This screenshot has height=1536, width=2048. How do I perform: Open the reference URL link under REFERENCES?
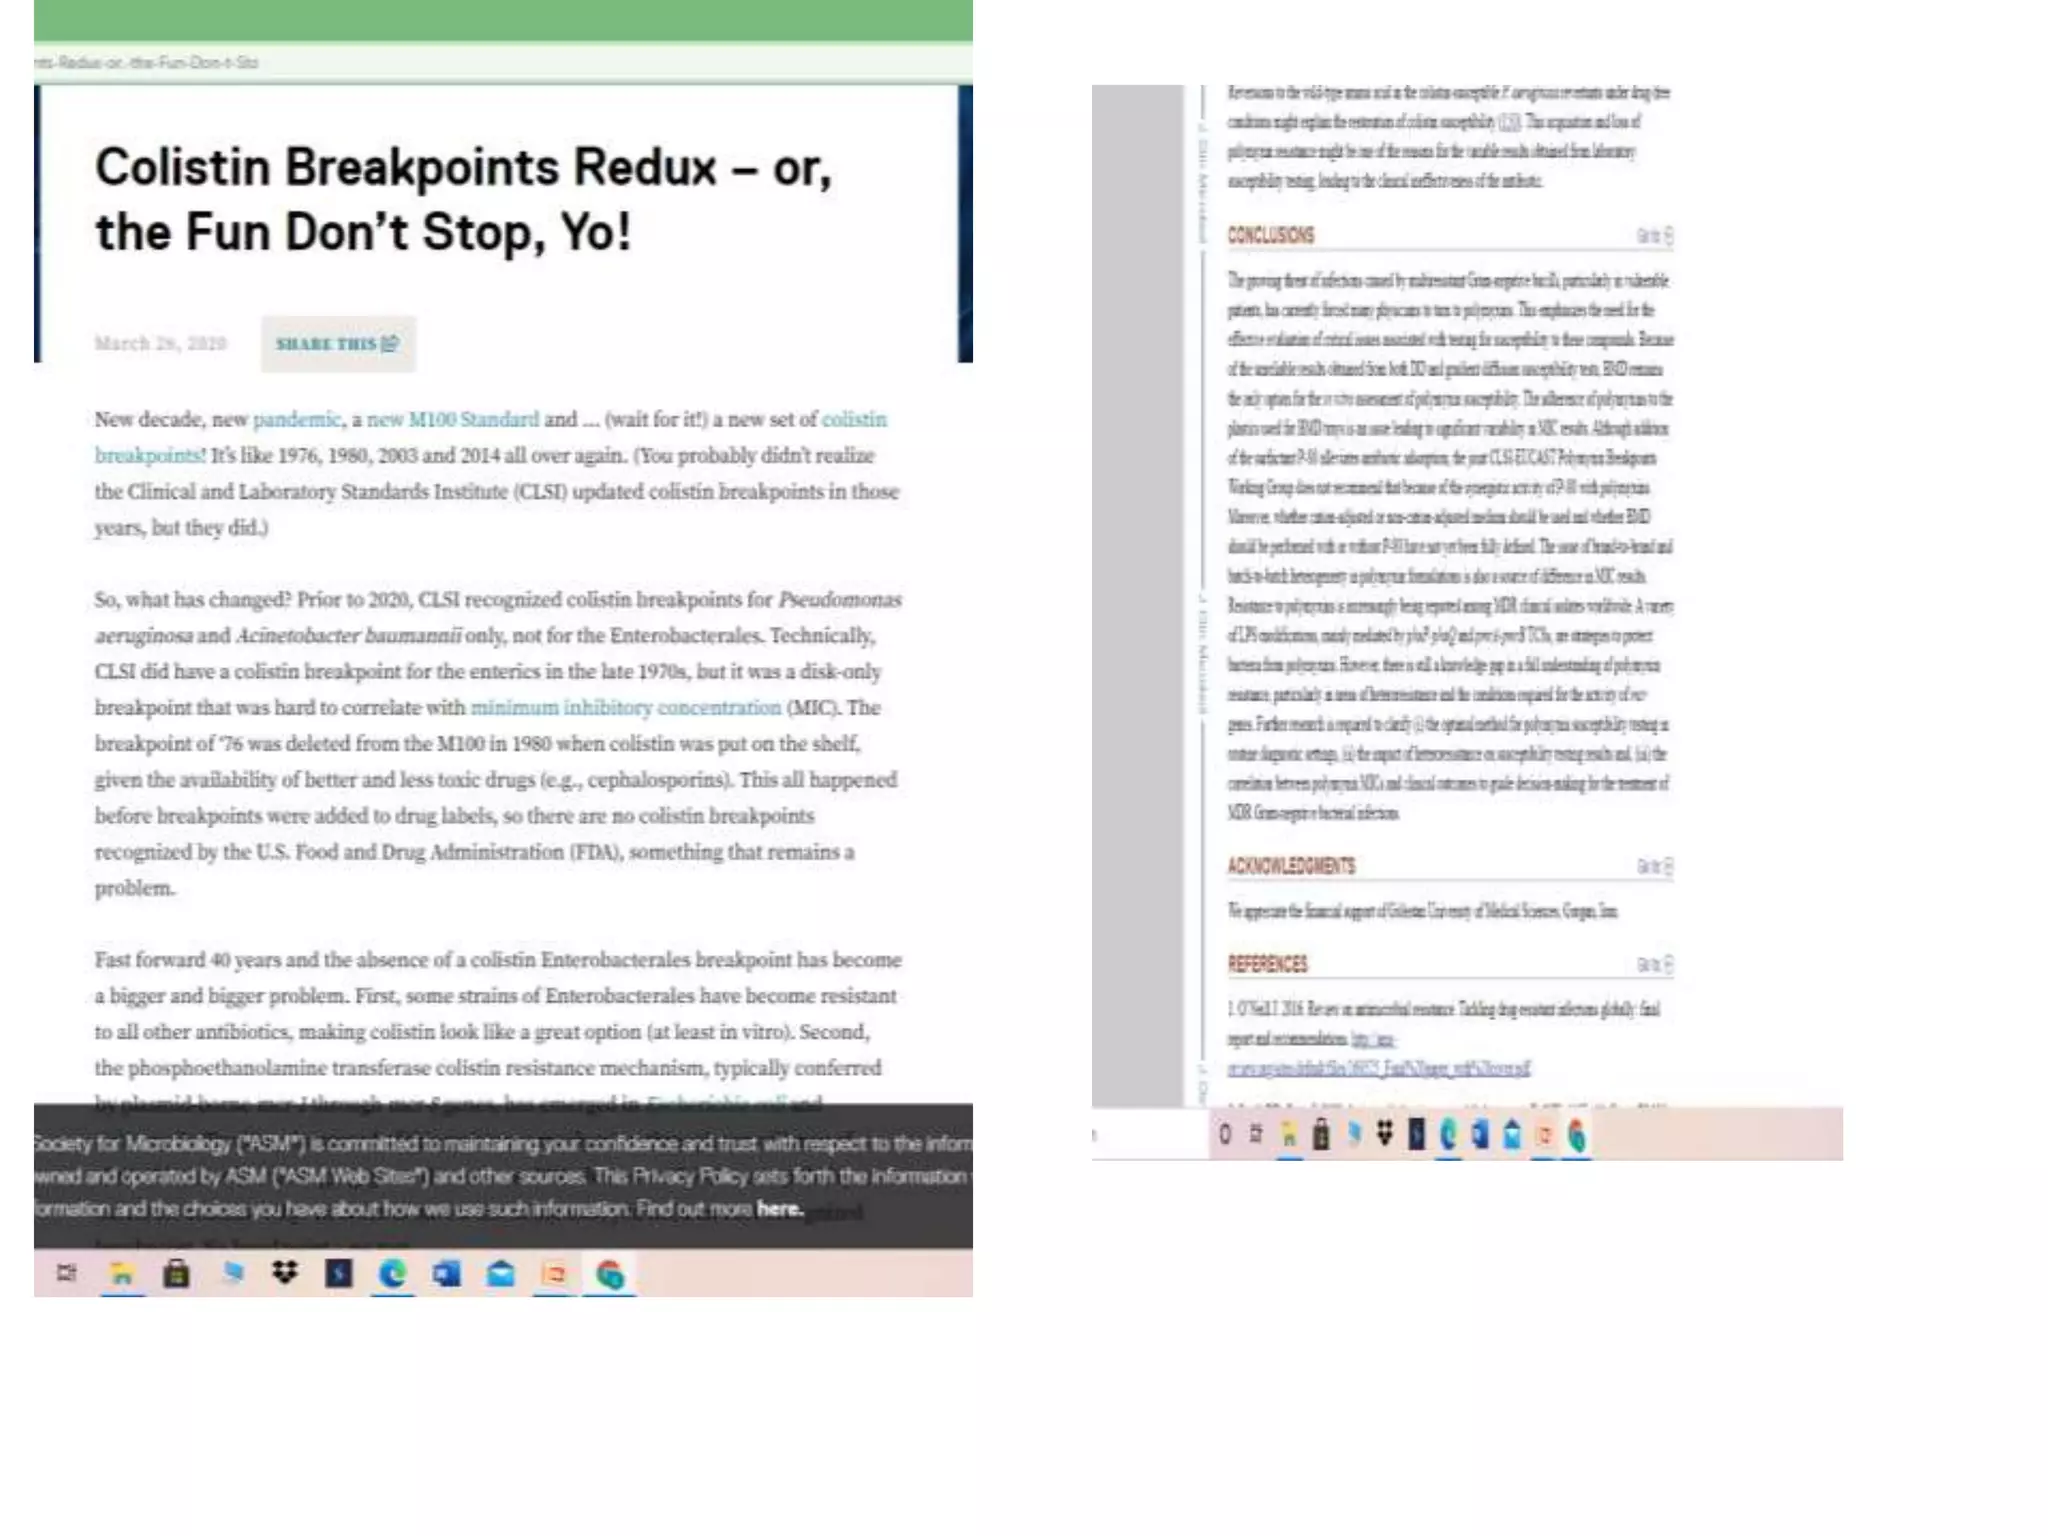point(1378,1069)
